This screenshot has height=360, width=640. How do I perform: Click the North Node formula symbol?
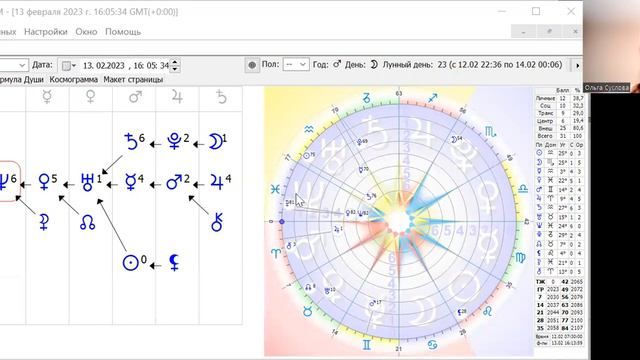[x=87, y=222]
